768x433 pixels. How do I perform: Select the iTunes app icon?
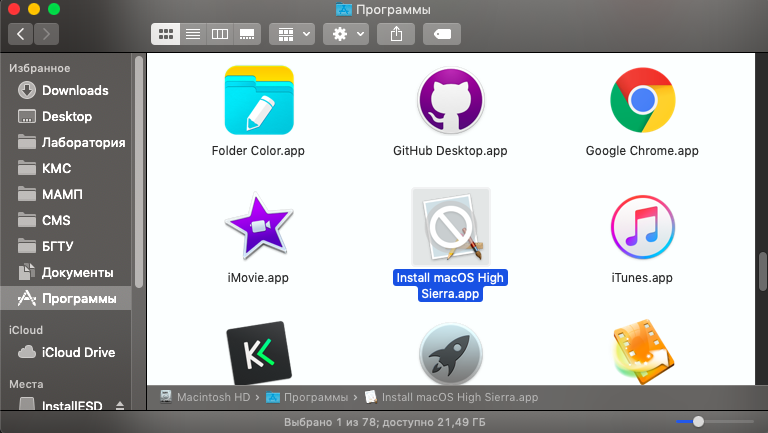643,227
